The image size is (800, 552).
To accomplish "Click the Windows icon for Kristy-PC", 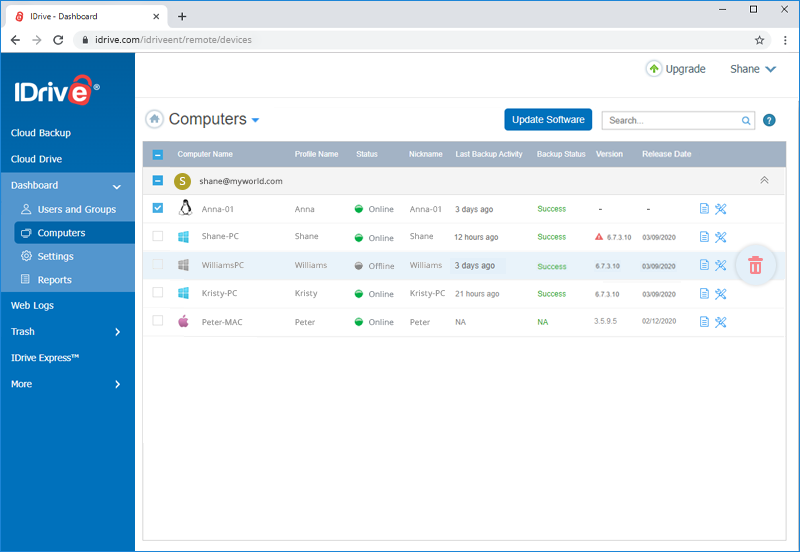I will tap(183, 293).
